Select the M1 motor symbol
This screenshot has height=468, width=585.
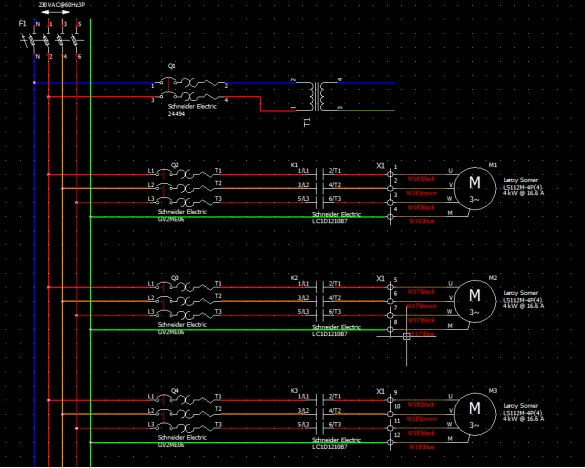475,188
